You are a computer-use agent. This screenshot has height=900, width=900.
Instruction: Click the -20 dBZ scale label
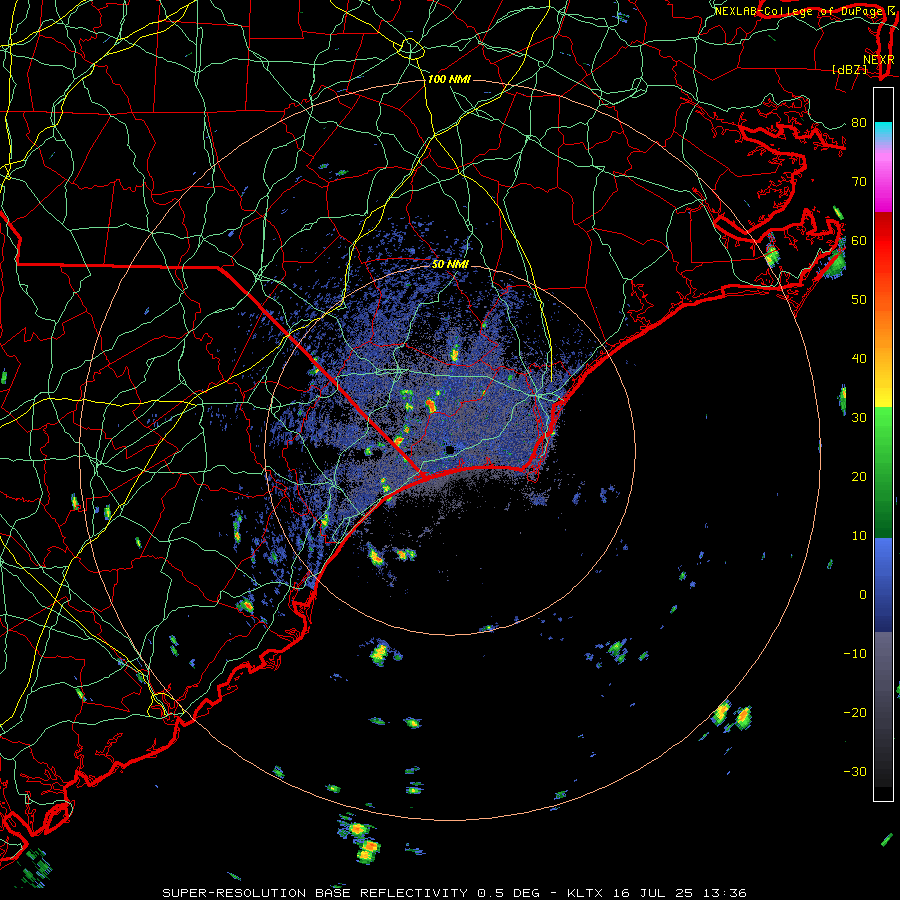(855, 712)
